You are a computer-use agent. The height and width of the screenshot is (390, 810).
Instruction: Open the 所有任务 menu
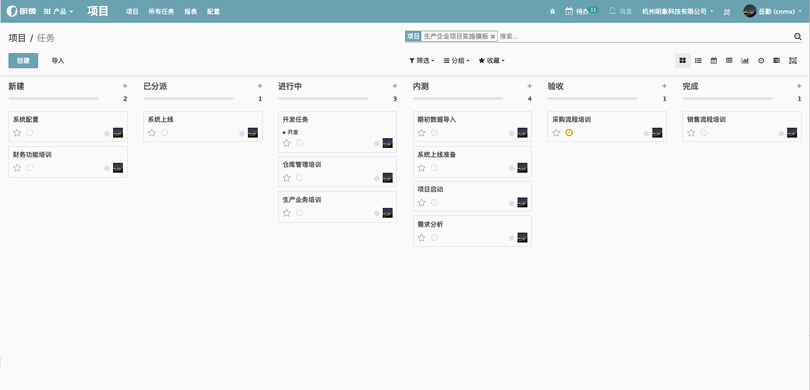pyautogui.click(x=161, y=11)
